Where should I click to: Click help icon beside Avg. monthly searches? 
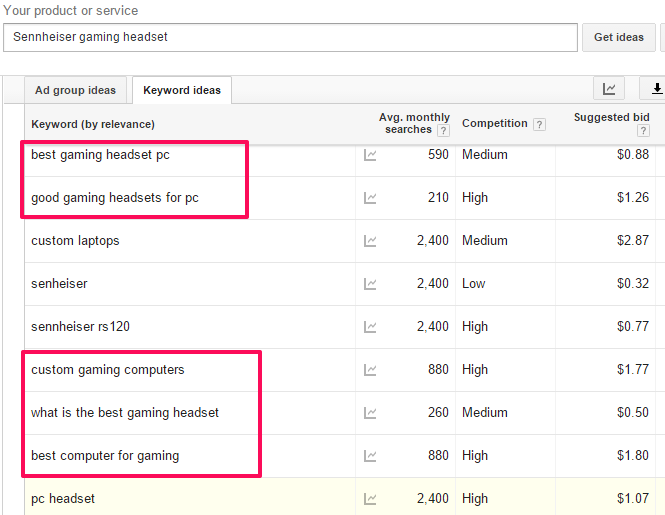click(443, 130)
